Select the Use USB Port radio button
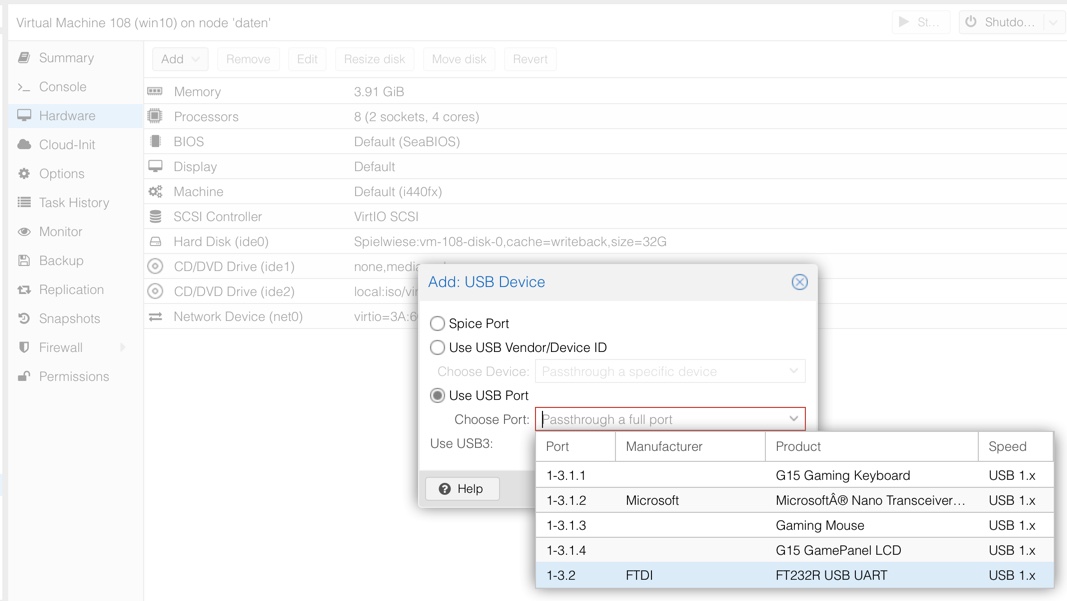The width and height of the screenshot is (1067, 601). (x=437, y=396)
